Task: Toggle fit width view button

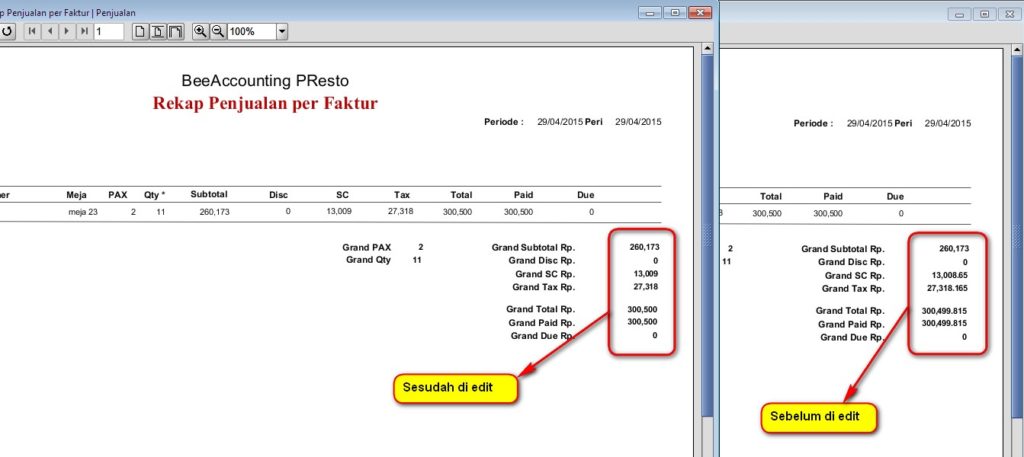Action: (176, 32)
